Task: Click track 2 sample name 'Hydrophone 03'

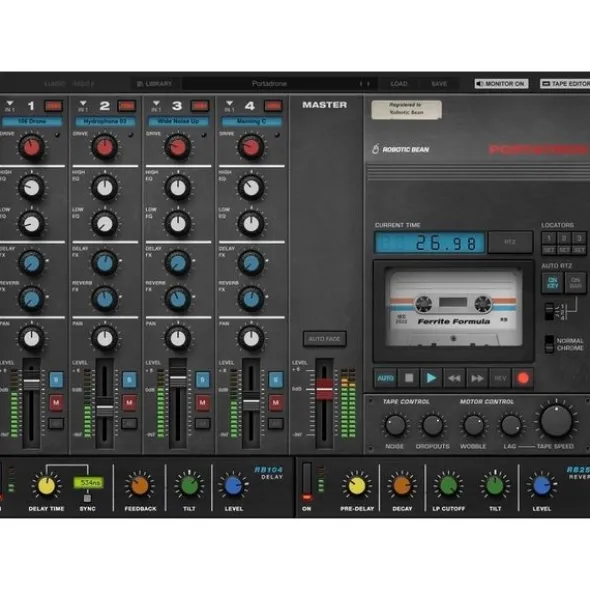Action: click(x=105, y=121)
